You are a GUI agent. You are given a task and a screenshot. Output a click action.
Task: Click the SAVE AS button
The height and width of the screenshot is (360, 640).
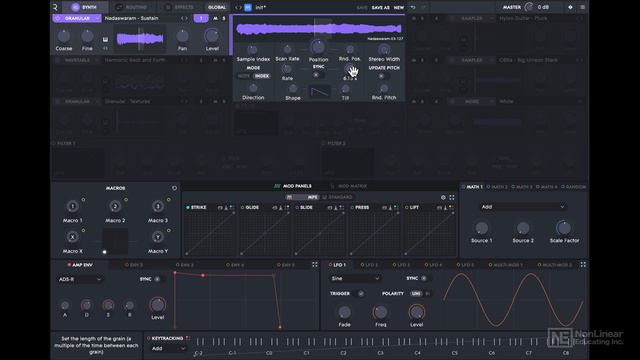point(380,7)
